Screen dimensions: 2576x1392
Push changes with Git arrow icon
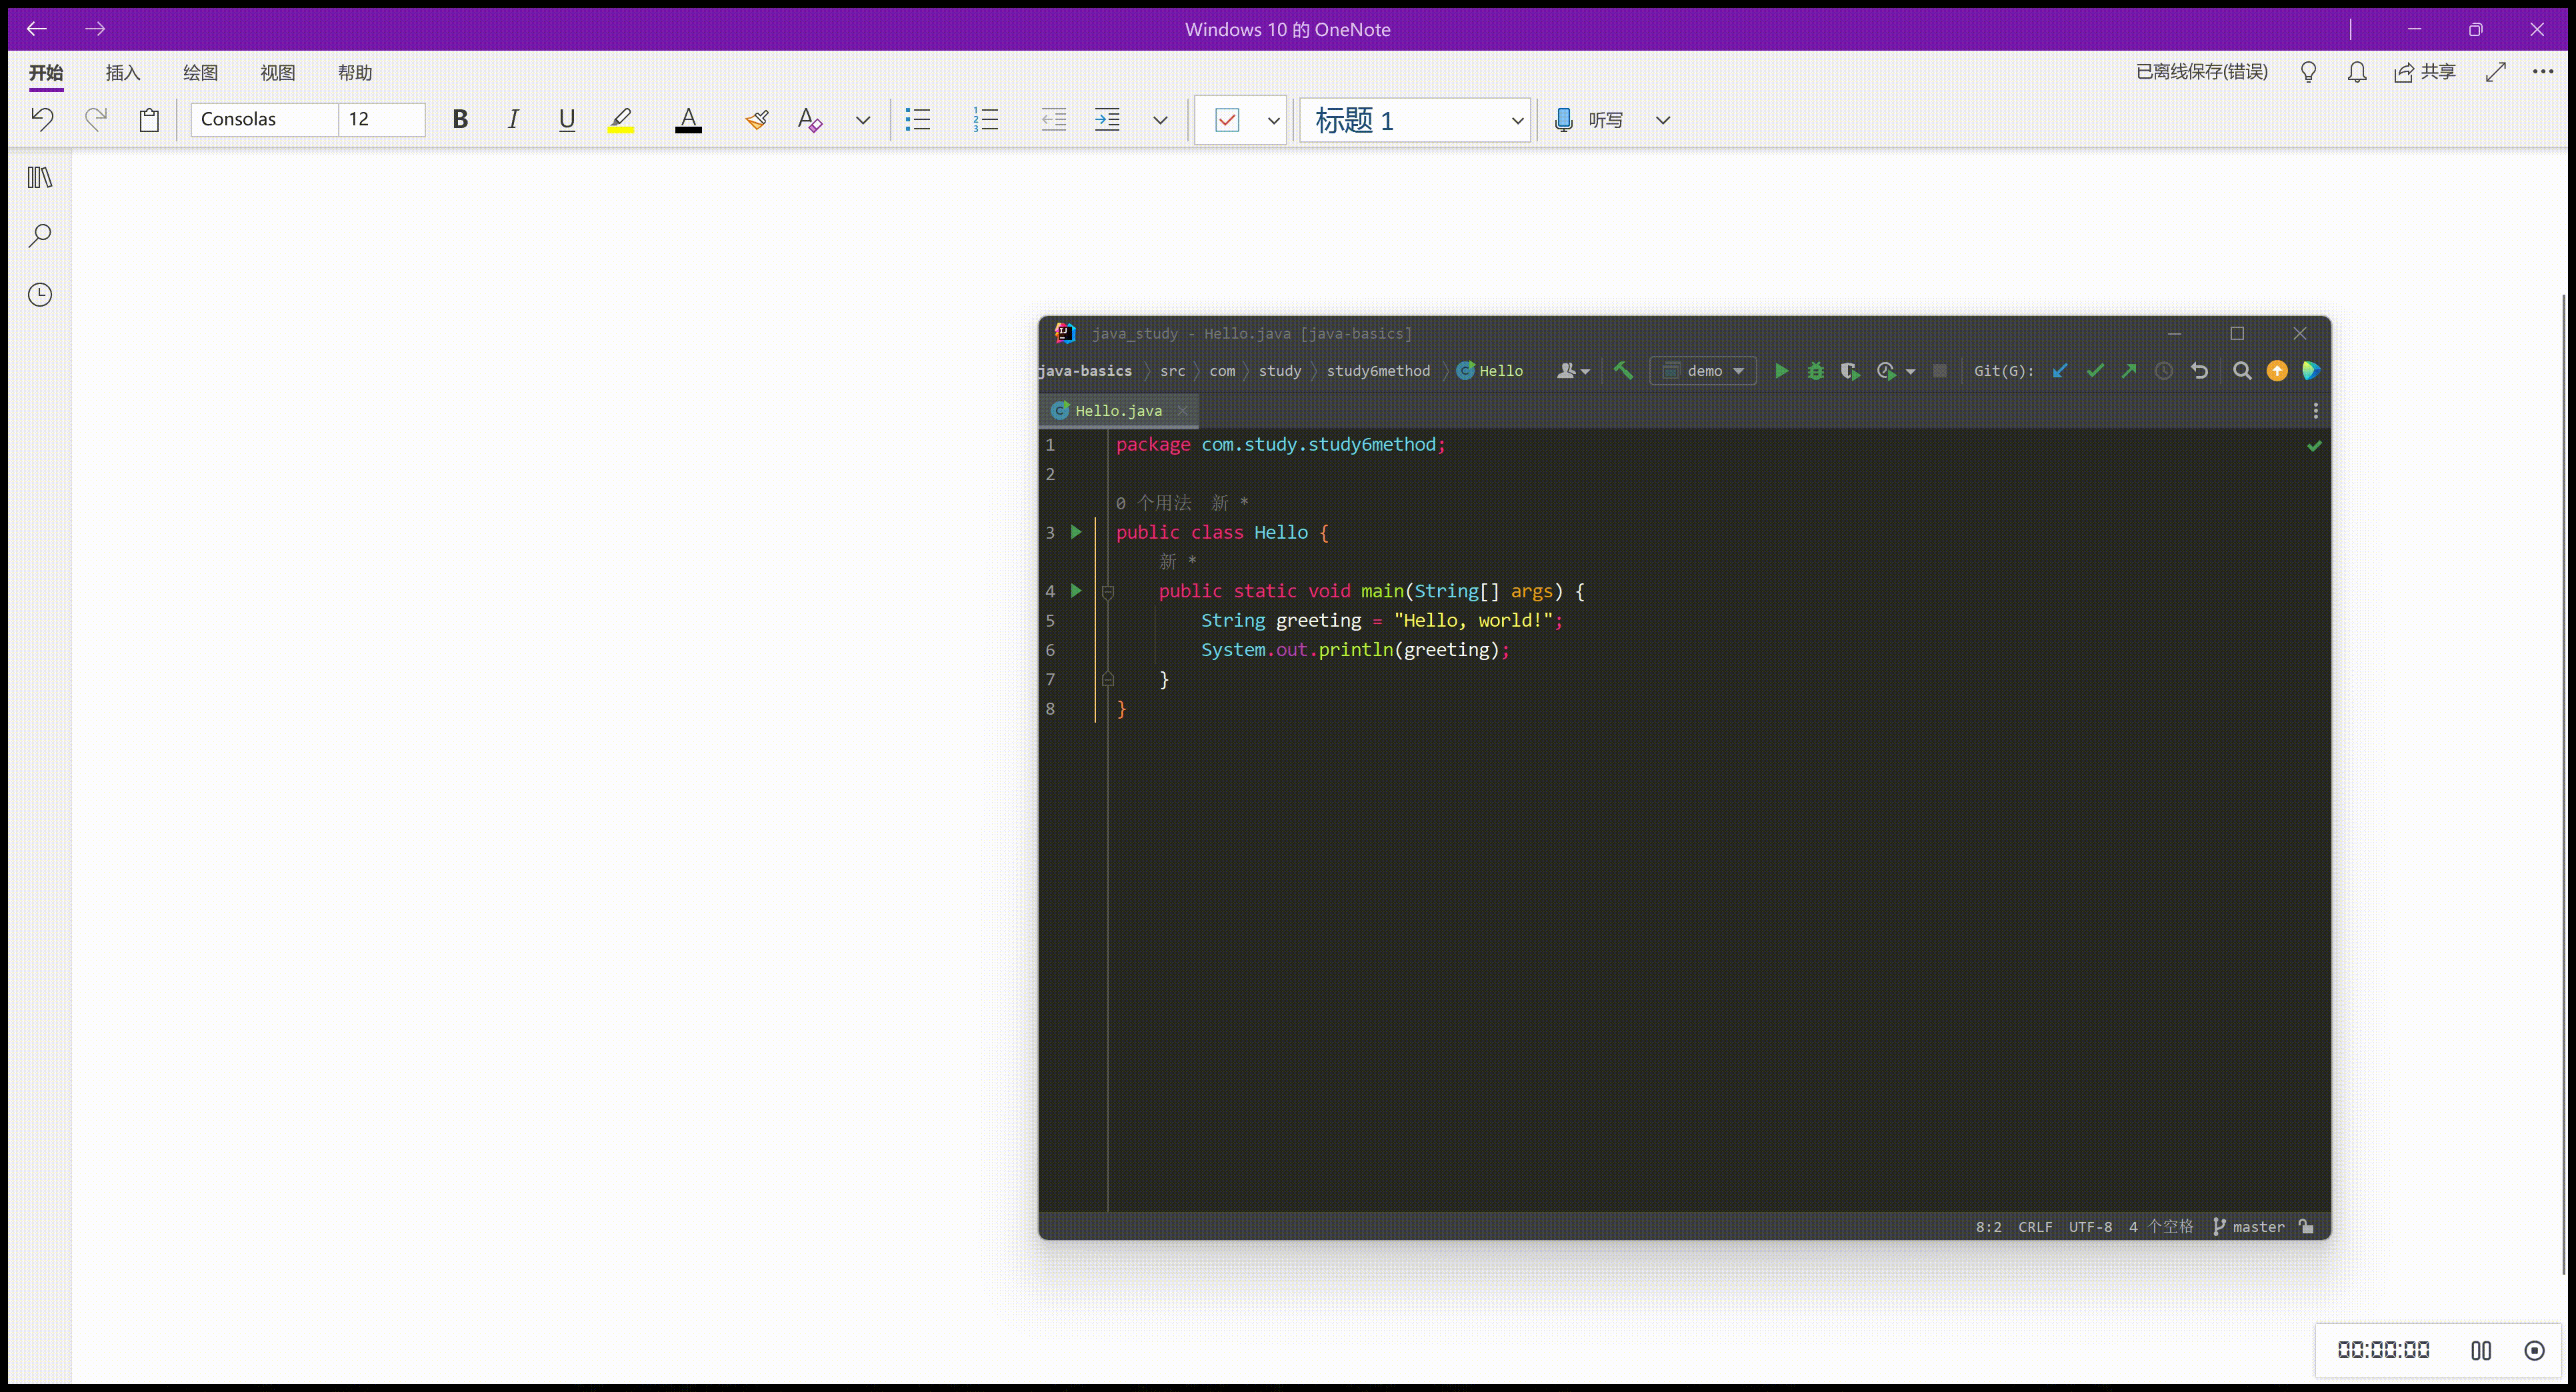[x=2129, y=371]
